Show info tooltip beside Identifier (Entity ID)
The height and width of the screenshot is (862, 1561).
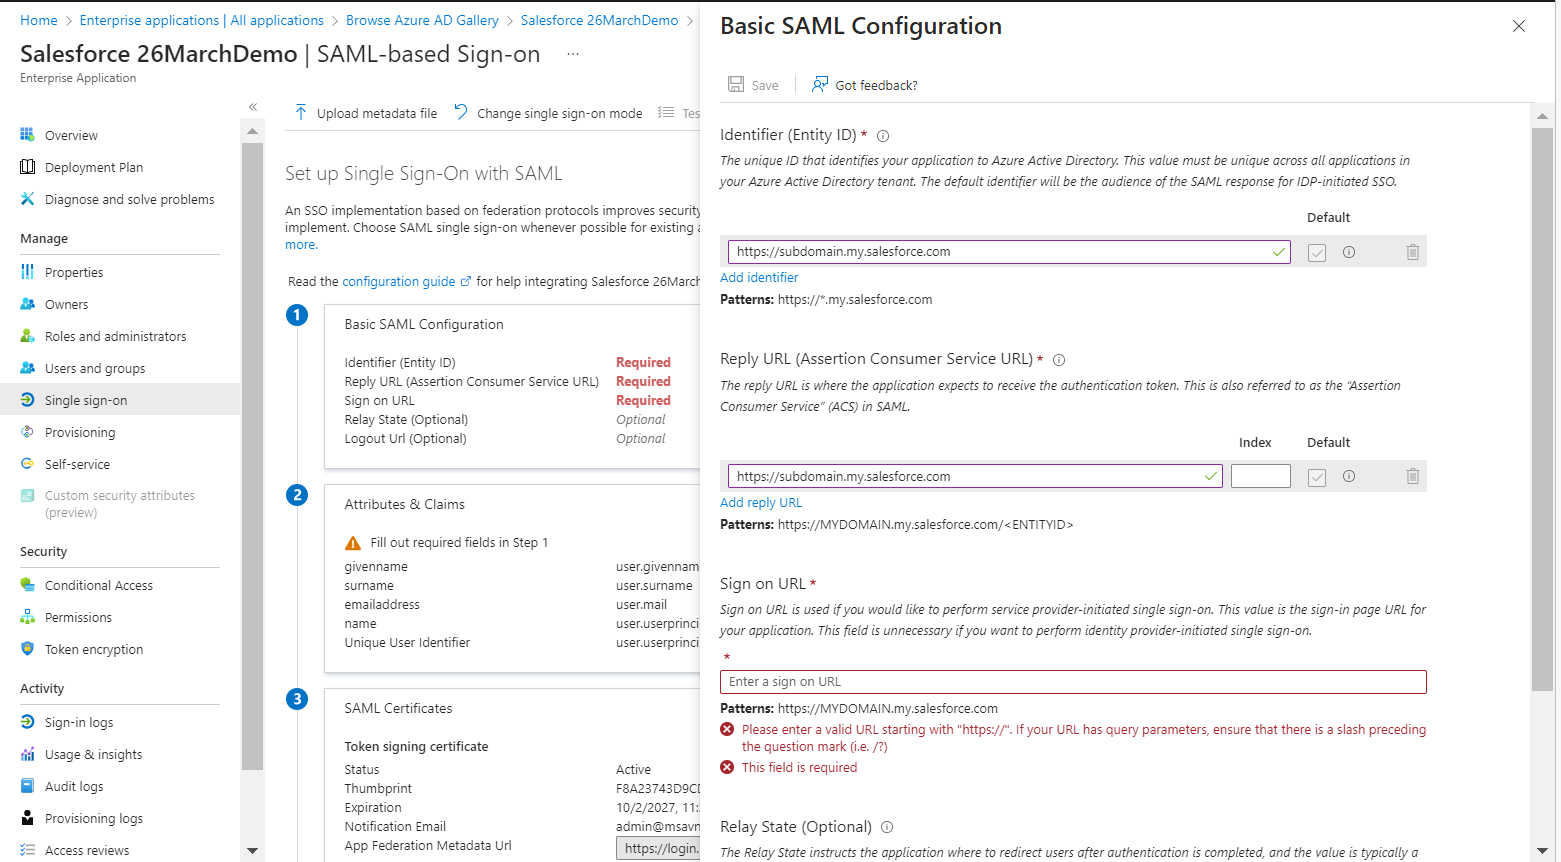point(883,136)
